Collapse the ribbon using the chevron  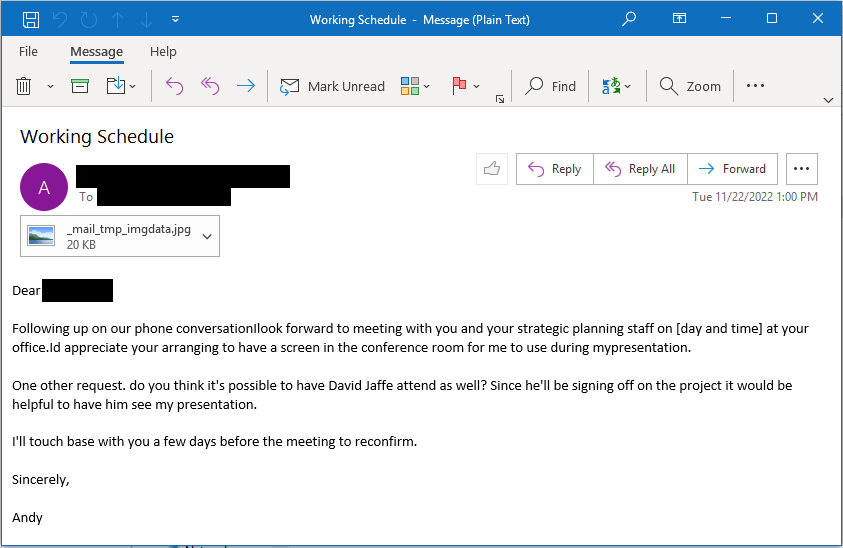[828, 101]
